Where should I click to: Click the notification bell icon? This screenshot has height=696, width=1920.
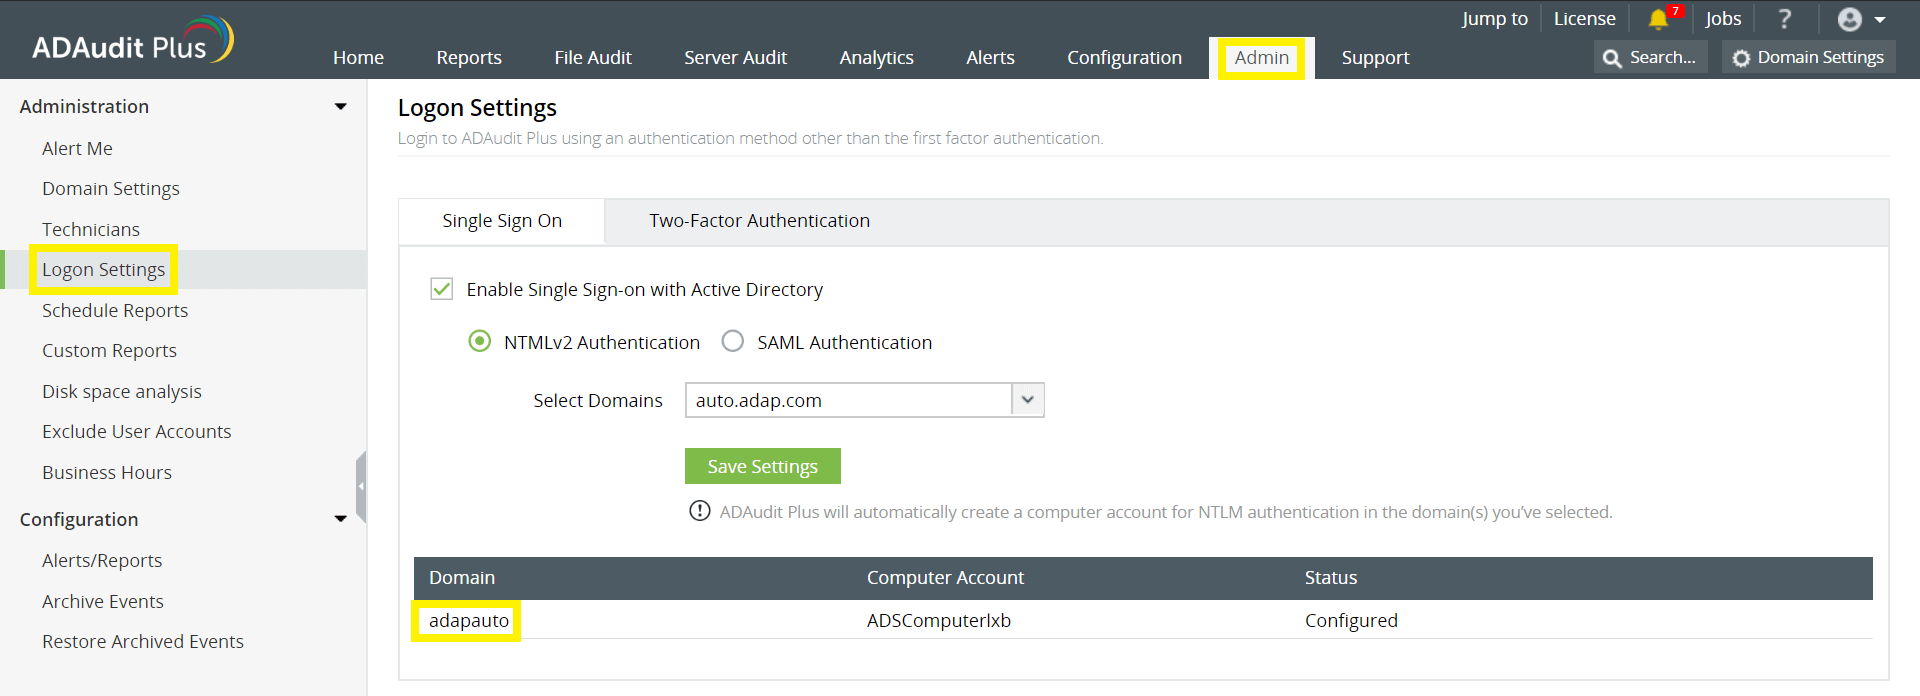click(x=1658, y=19)
